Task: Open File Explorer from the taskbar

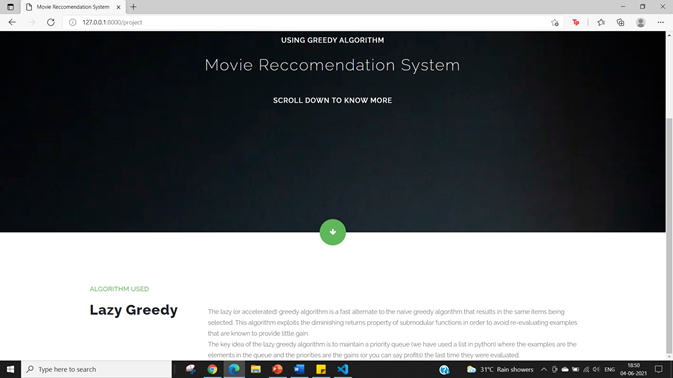Action: point(256,369)
